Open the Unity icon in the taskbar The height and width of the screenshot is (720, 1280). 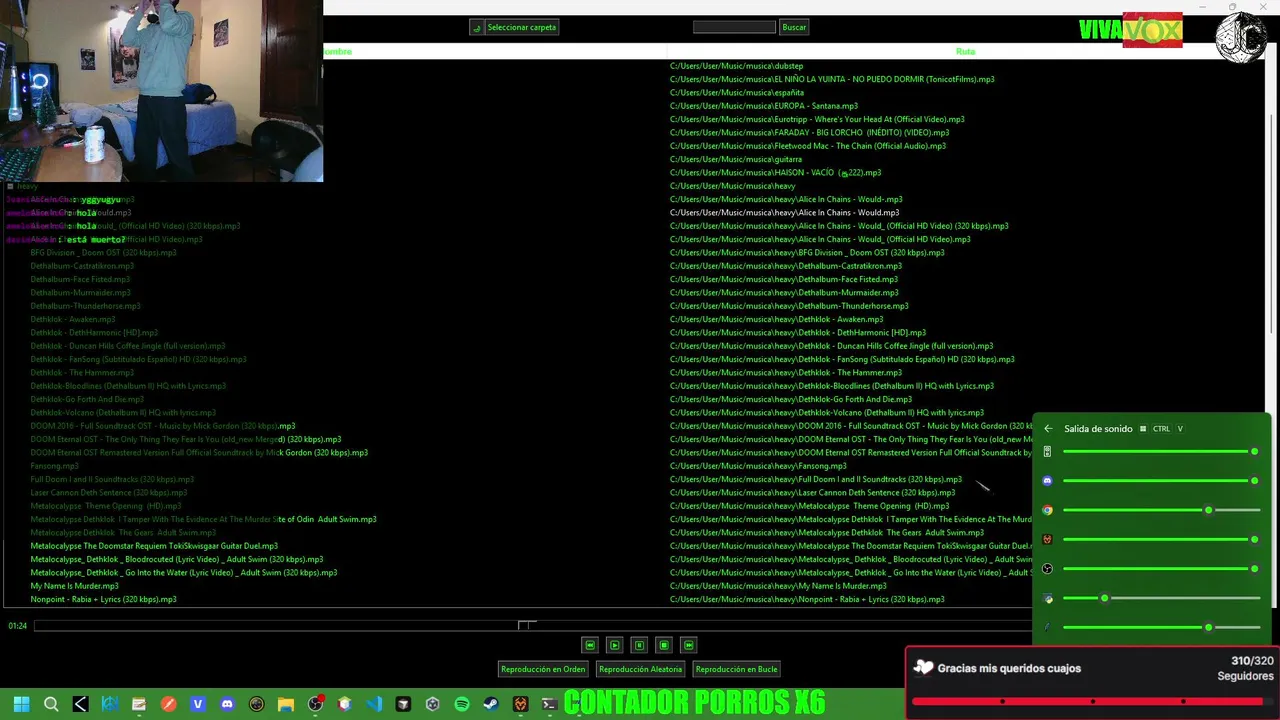[x=433, y=704]
